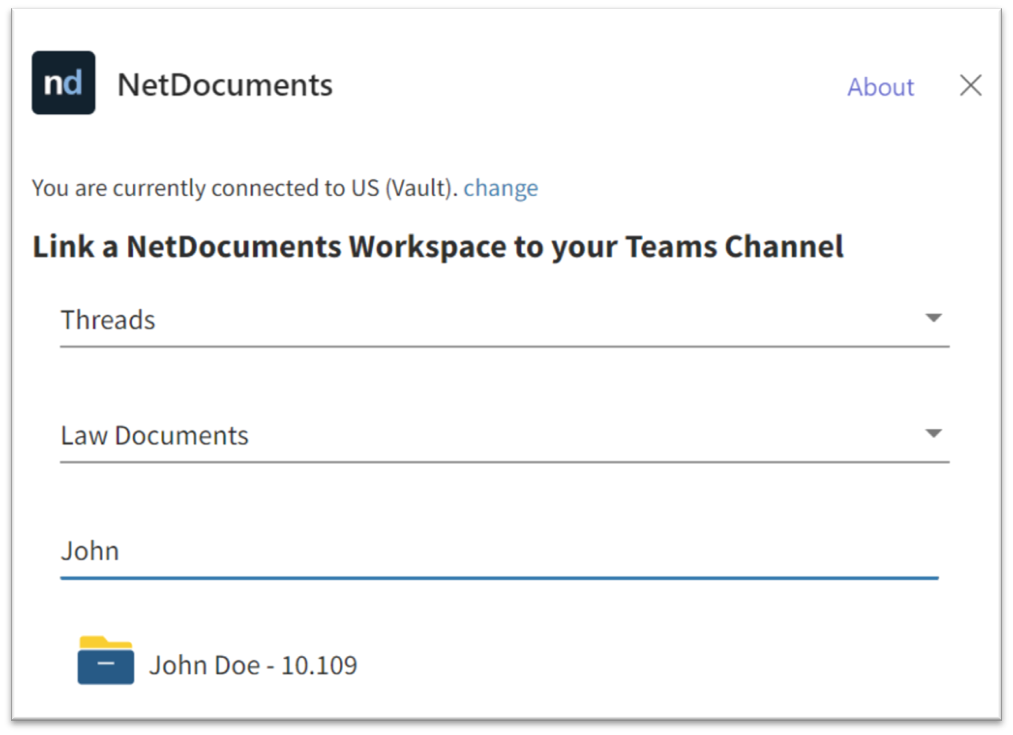Expand the Threads dropdown arrow
The width and height of the screenshot is (1013, 735).
(933, 318)
